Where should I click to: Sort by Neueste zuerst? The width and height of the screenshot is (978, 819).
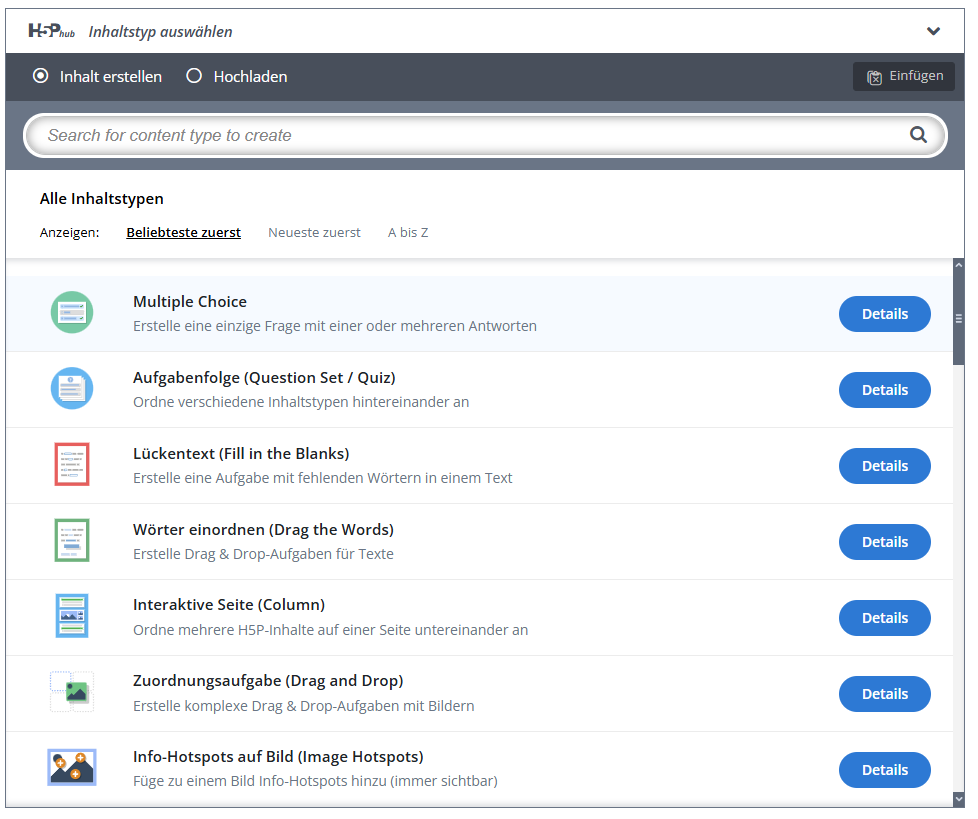coord(314,232)
